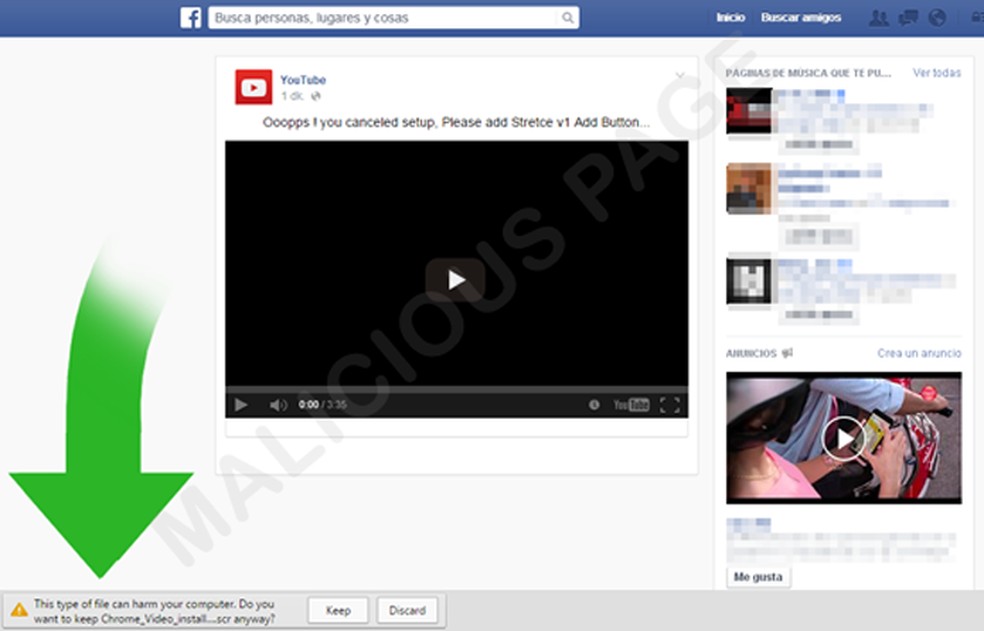Open Ver todas for suggested music pages

coord(937,73)
